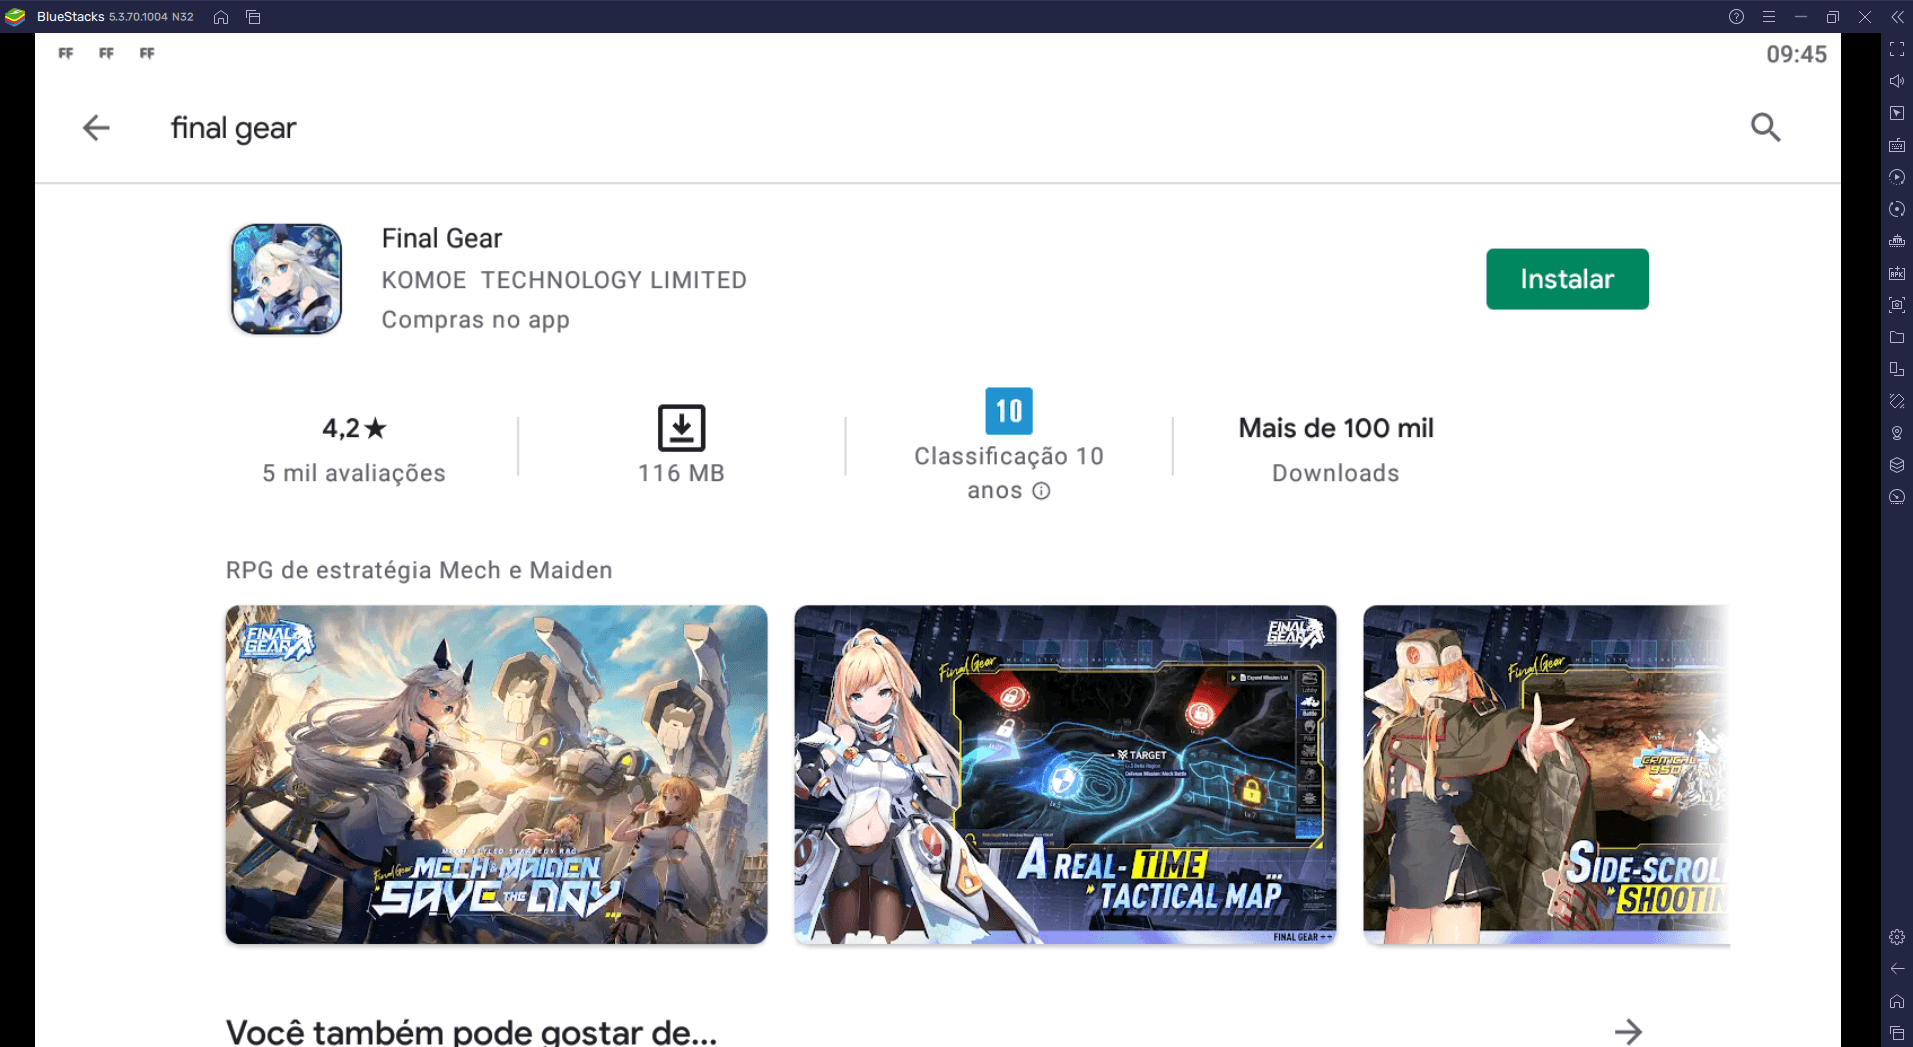Click the green Instalar button
Screen dimensions: 1913x1047
(1567, 279)
